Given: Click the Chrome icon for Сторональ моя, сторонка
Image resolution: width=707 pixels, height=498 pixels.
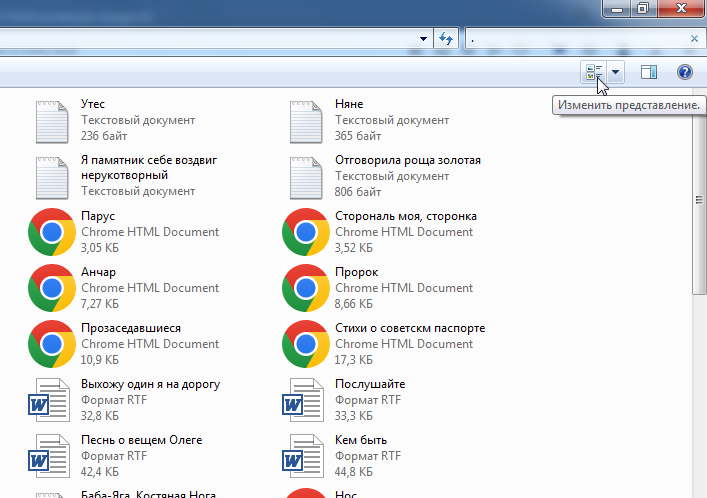Looking at the screenshot, I should [306, 232].
